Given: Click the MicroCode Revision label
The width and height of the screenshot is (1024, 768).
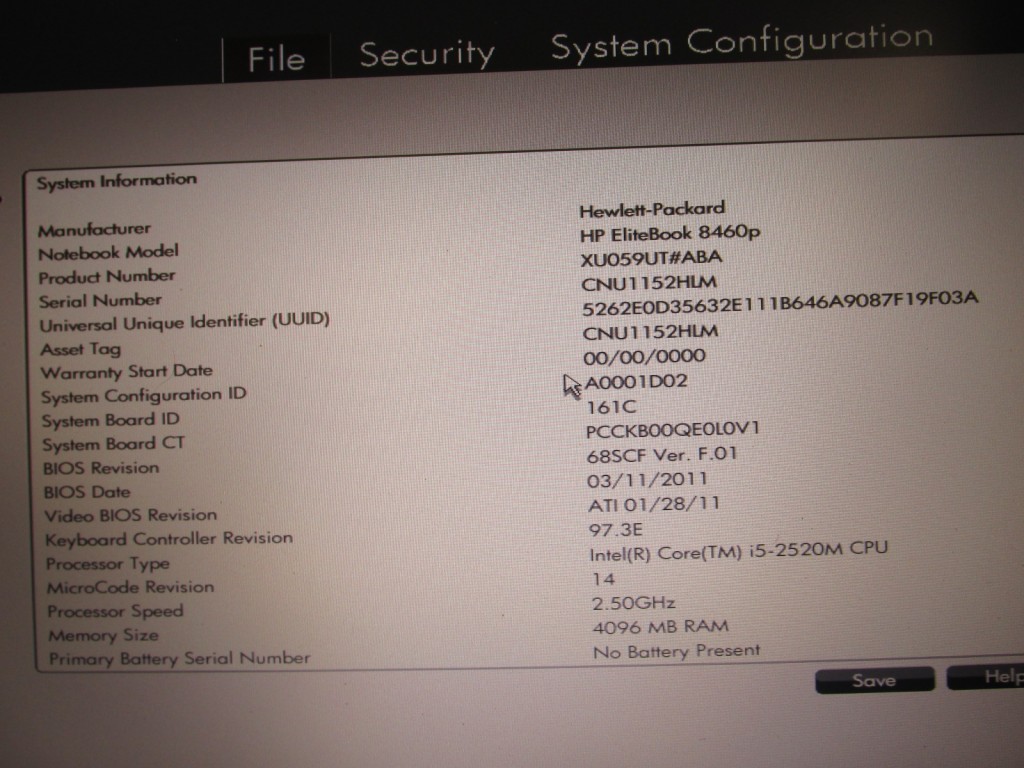Looking at the screenshot, I should coord(131,587).
